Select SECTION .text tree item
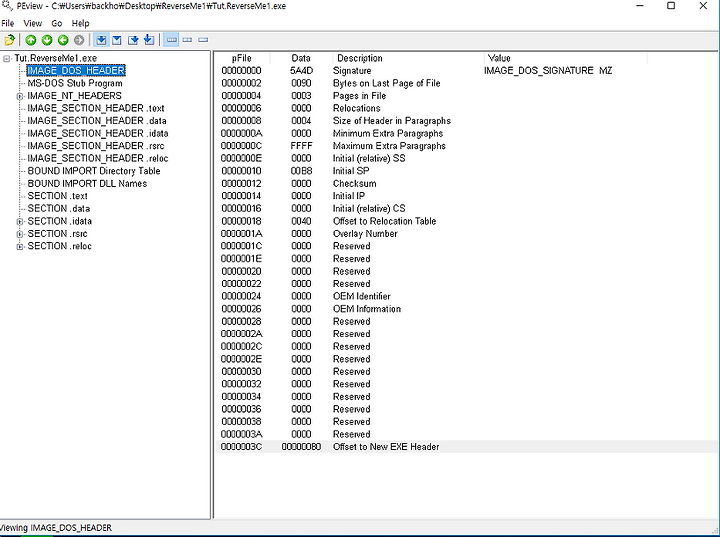This screenshot has height=537, width=720. (x=57, y=196)
